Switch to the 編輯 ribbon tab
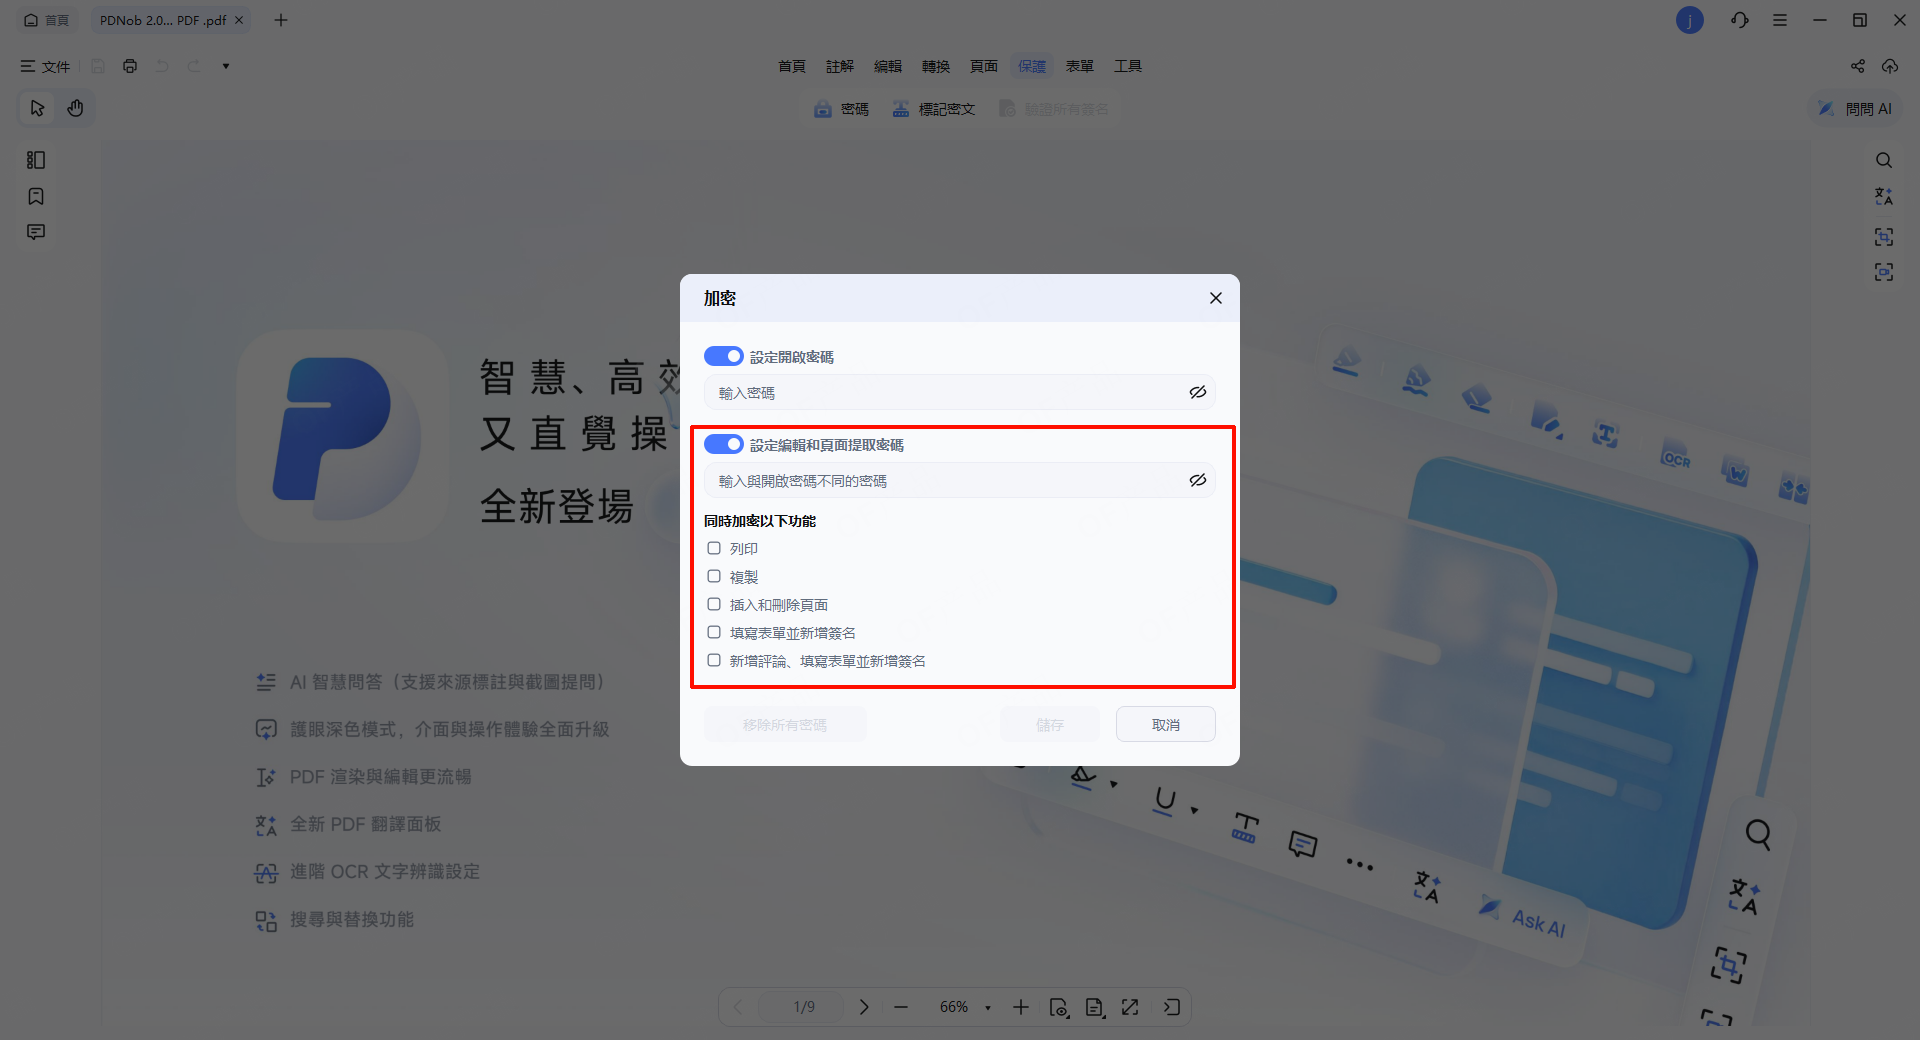This screenshot has height=1040, width=1920. click(888, 66)
